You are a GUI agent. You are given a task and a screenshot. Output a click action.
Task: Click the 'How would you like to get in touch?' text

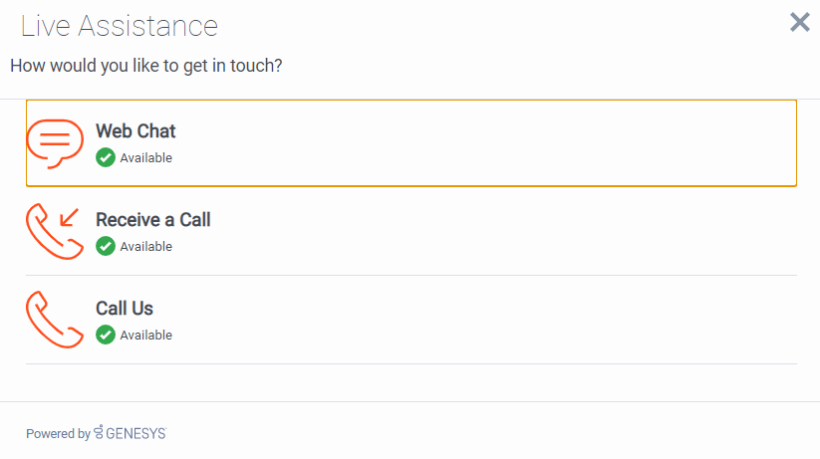click(146, 66)
